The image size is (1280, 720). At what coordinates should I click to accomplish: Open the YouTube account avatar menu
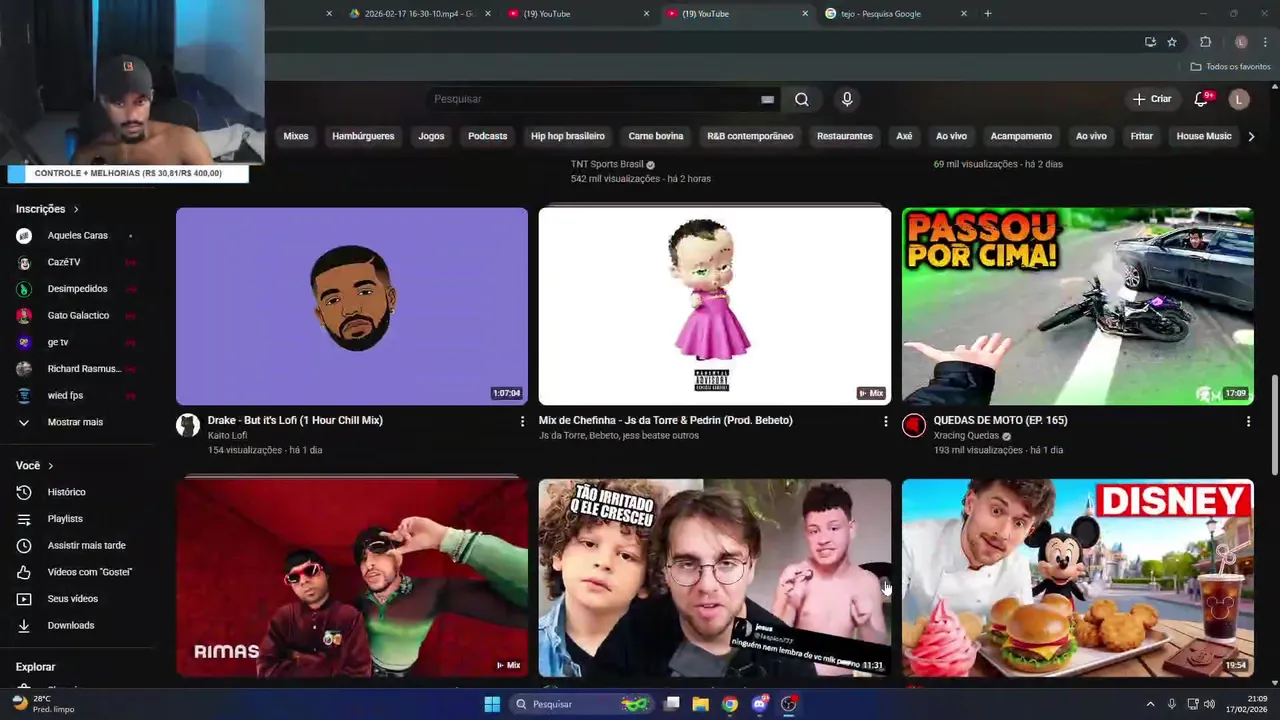(x=1239, y=99)
